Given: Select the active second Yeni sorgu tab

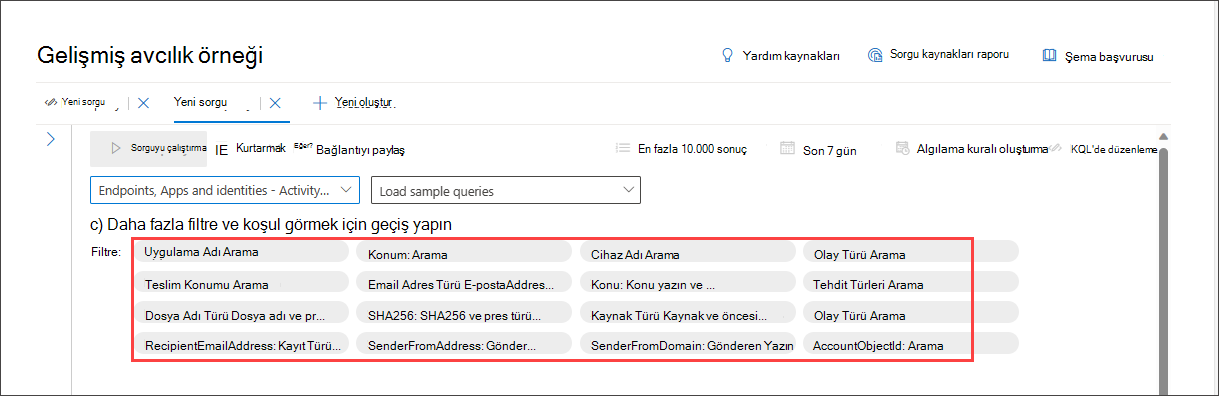Looking at the screenshot, I should [x=201, y=102].
